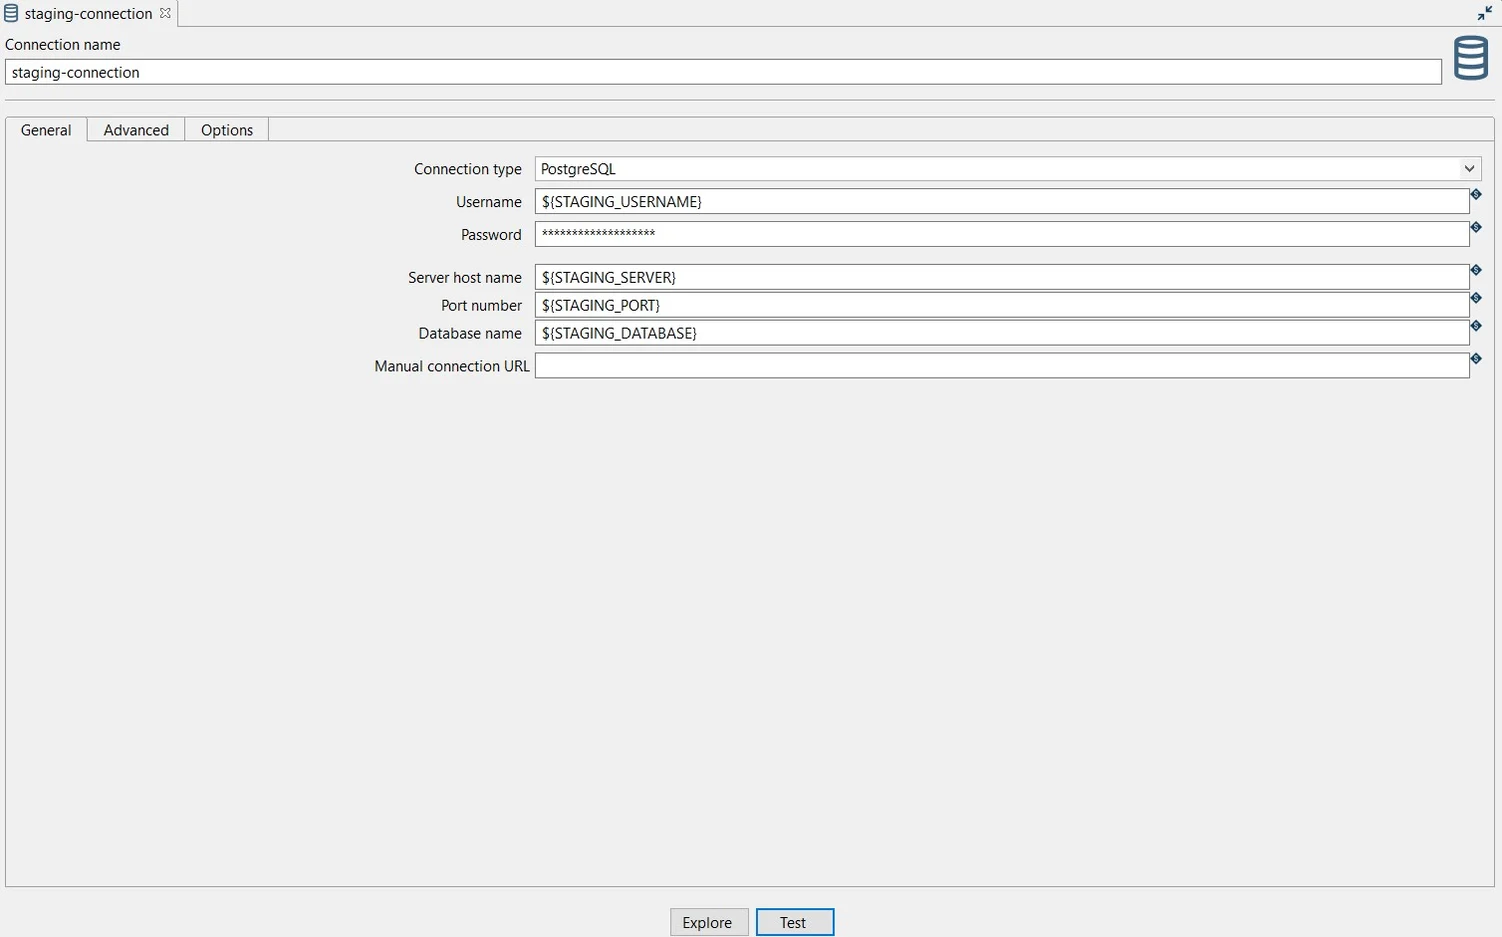Click the variable icon beside Manual connection URL
This screenshot has height=937, width=1502.
point(1476,358)
